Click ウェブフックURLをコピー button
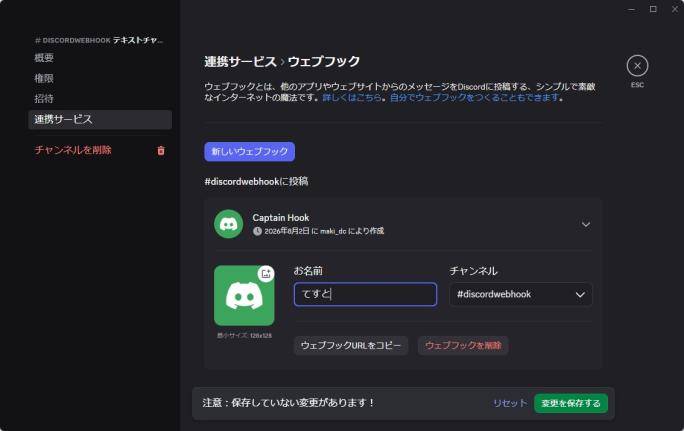 (351, 345)
